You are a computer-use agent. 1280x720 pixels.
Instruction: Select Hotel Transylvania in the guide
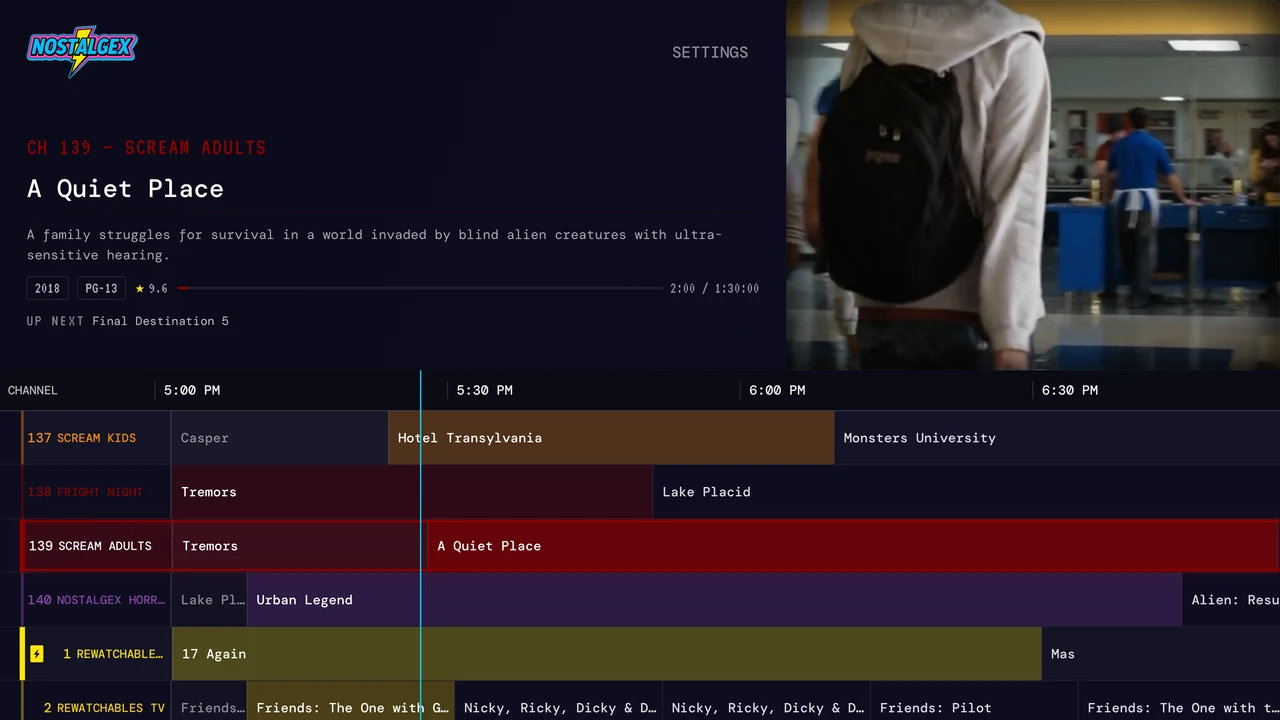tap(611, 438)
